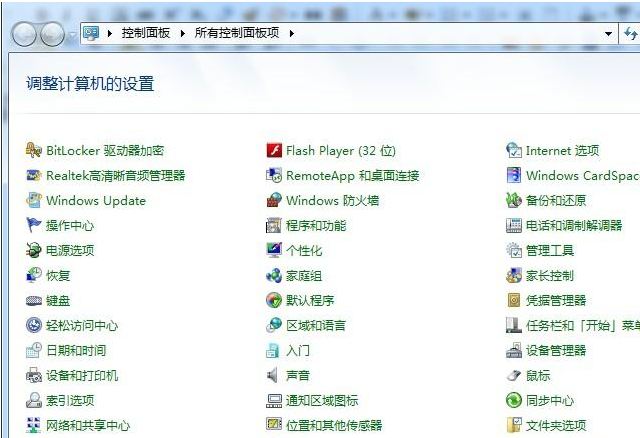This screenshot has width=640, height=438.
Task: Open the 入门 icon
Action: [x=273, y=350]
